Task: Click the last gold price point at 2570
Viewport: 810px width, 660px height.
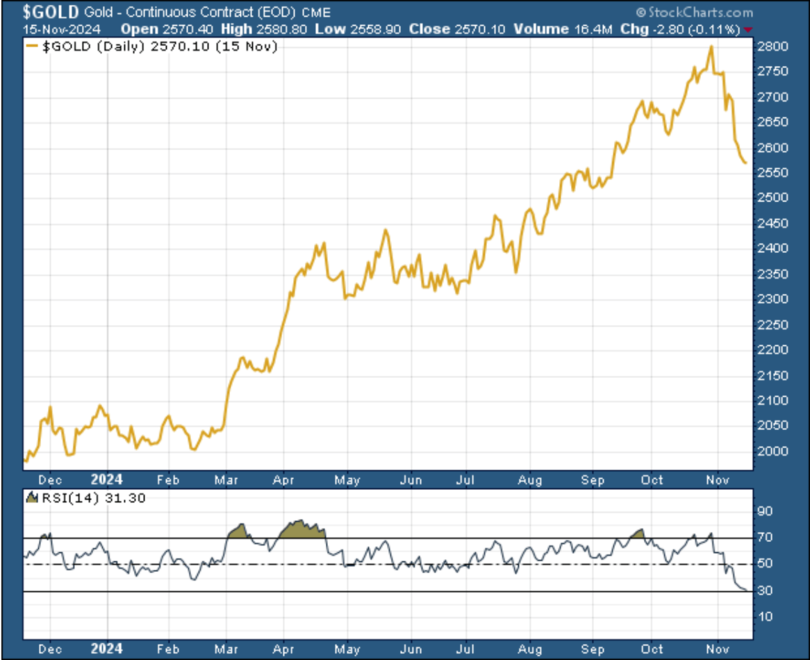Action: click(745, 163)
